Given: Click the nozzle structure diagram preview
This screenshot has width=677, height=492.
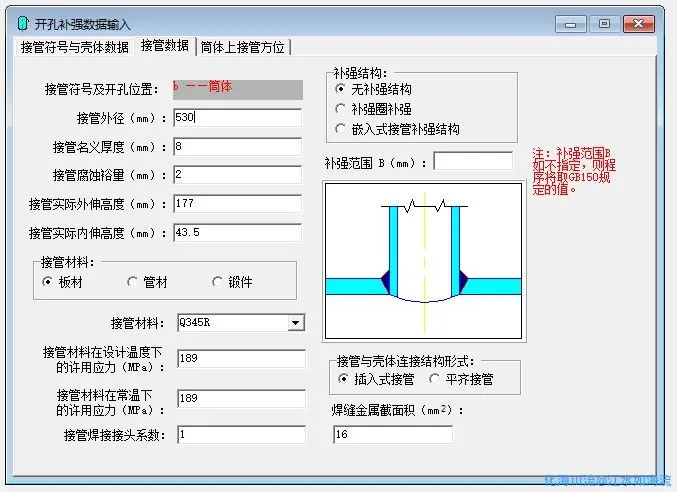Looking at the screenshot, I should pos(424,261).
